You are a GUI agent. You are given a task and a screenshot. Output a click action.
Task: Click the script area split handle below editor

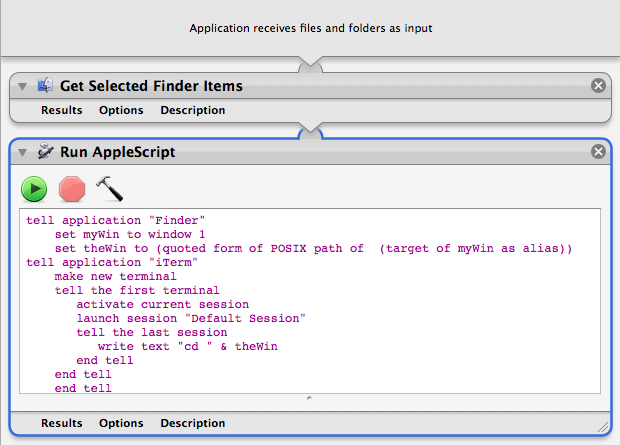tap(309, 398)
